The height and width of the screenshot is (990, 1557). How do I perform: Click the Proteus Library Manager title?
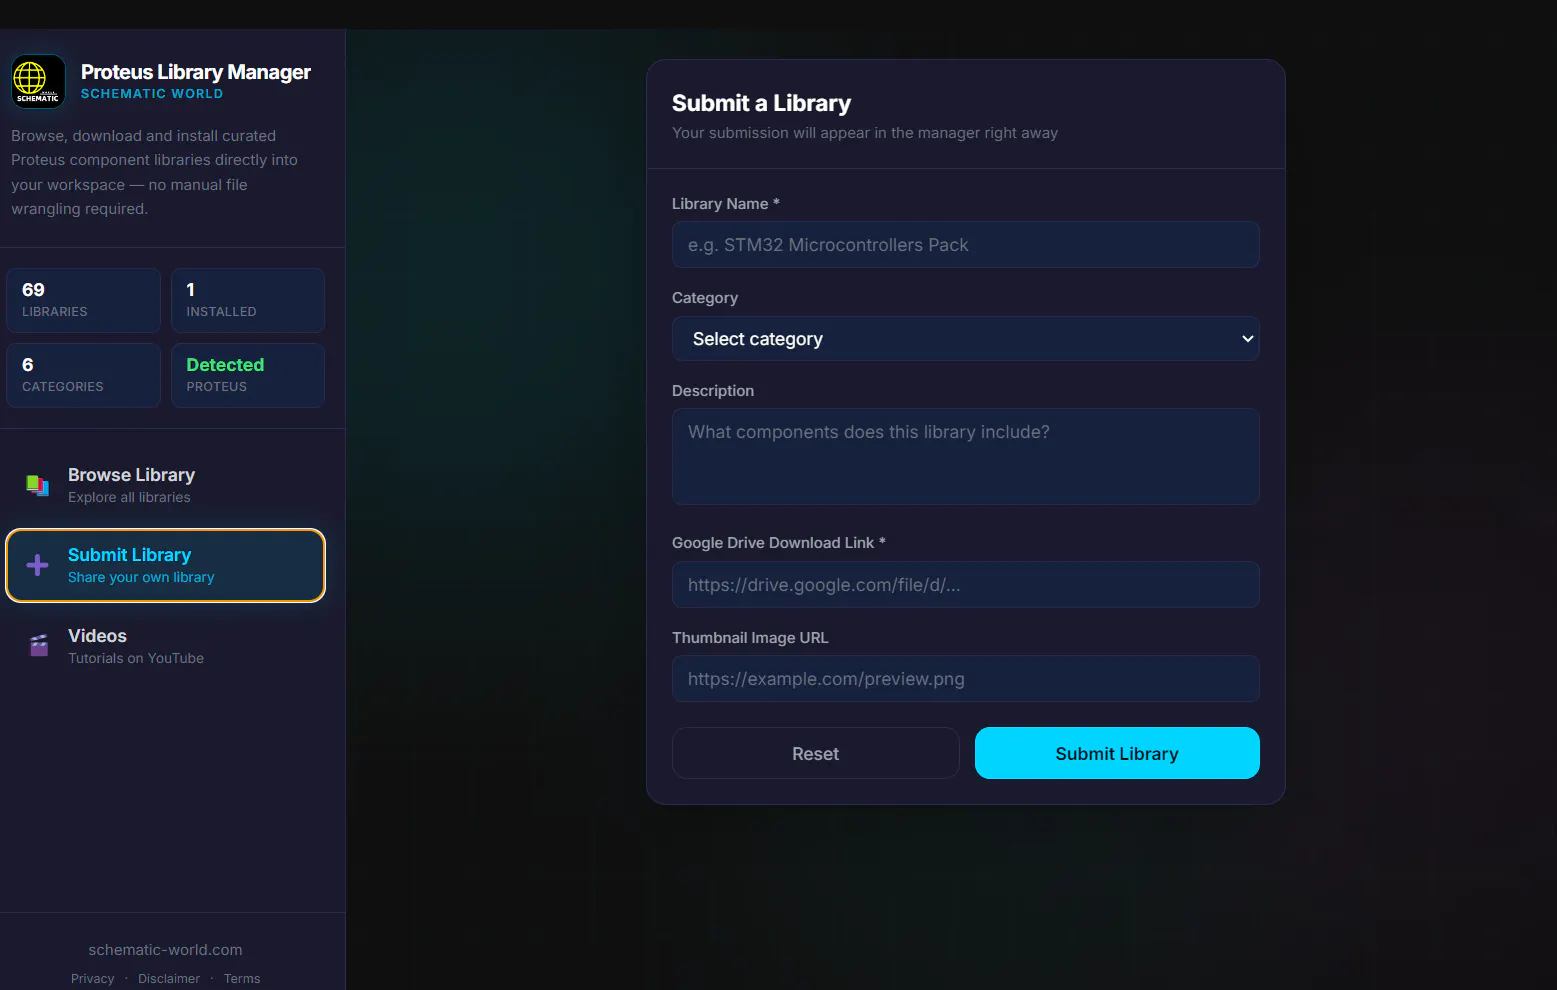(196, 72)
